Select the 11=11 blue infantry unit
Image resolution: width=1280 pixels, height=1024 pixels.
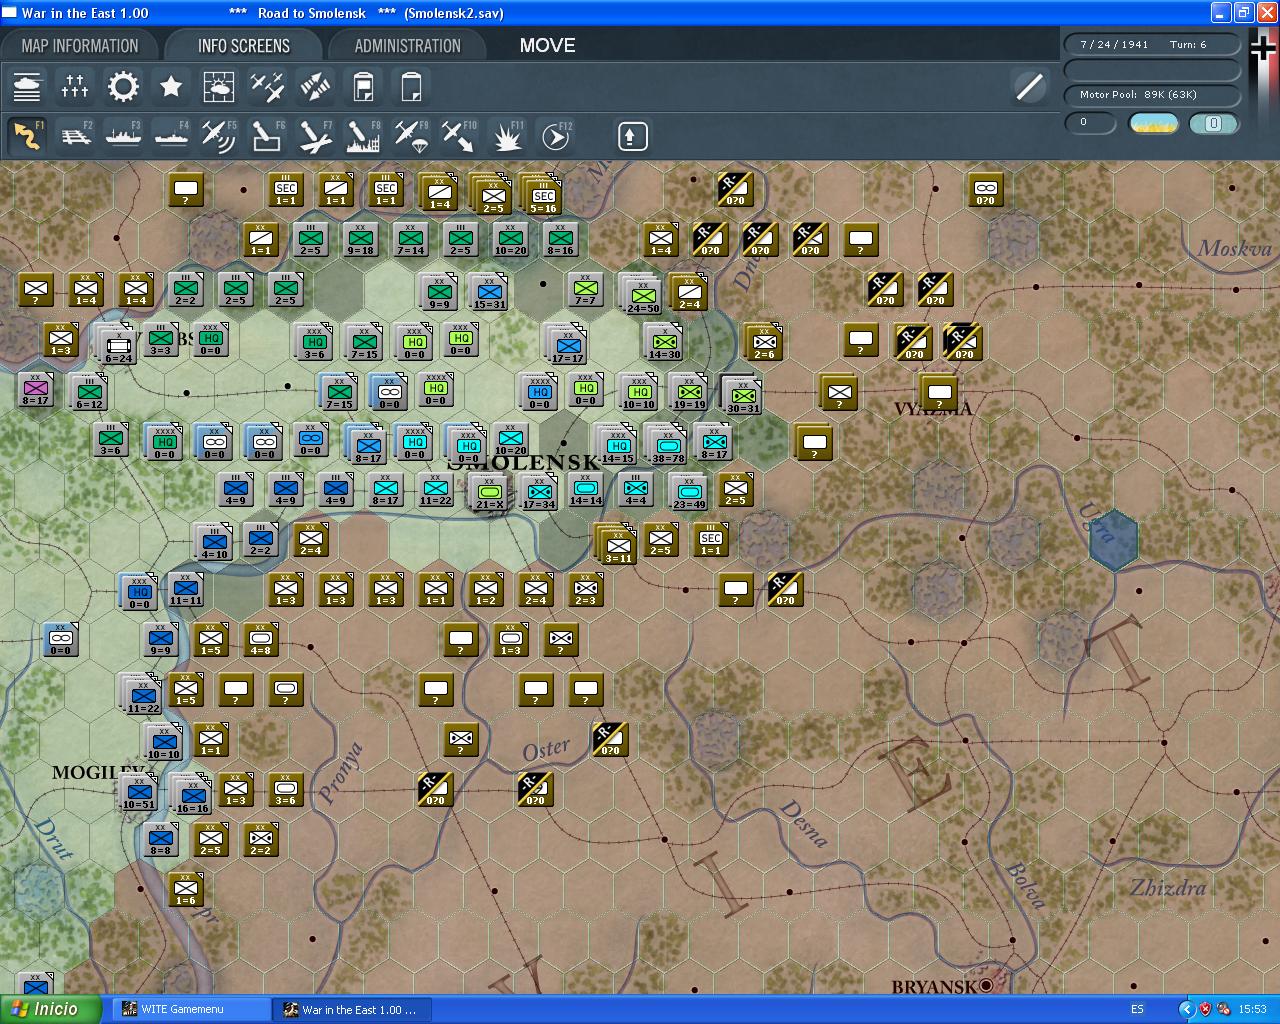click(x=186, y=589)
